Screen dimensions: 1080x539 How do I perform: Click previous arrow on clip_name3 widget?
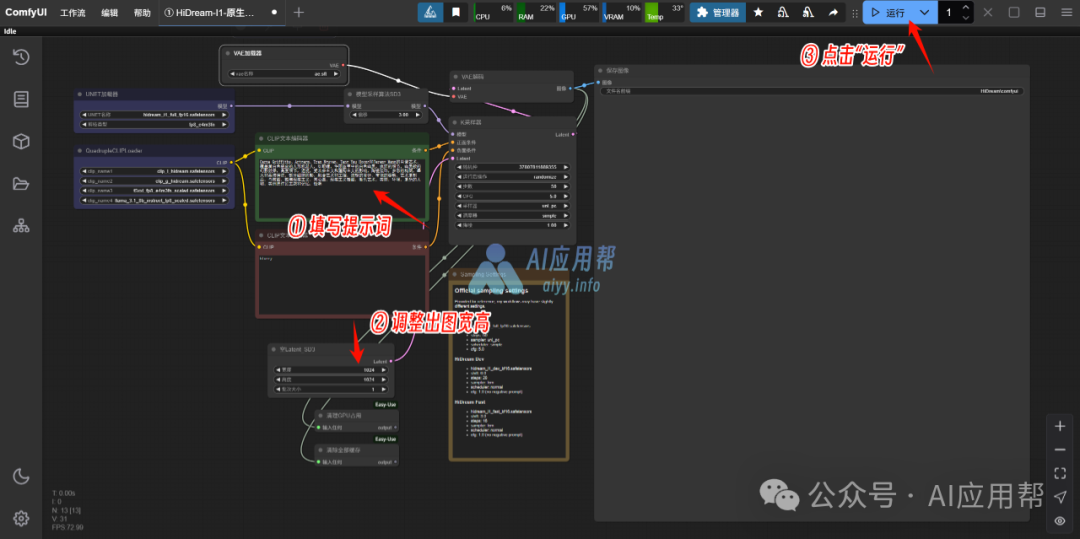85,191
